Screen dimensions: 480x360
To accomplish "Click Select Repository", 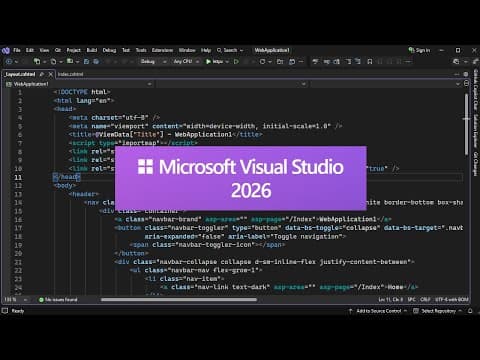I will click(437, 311).
